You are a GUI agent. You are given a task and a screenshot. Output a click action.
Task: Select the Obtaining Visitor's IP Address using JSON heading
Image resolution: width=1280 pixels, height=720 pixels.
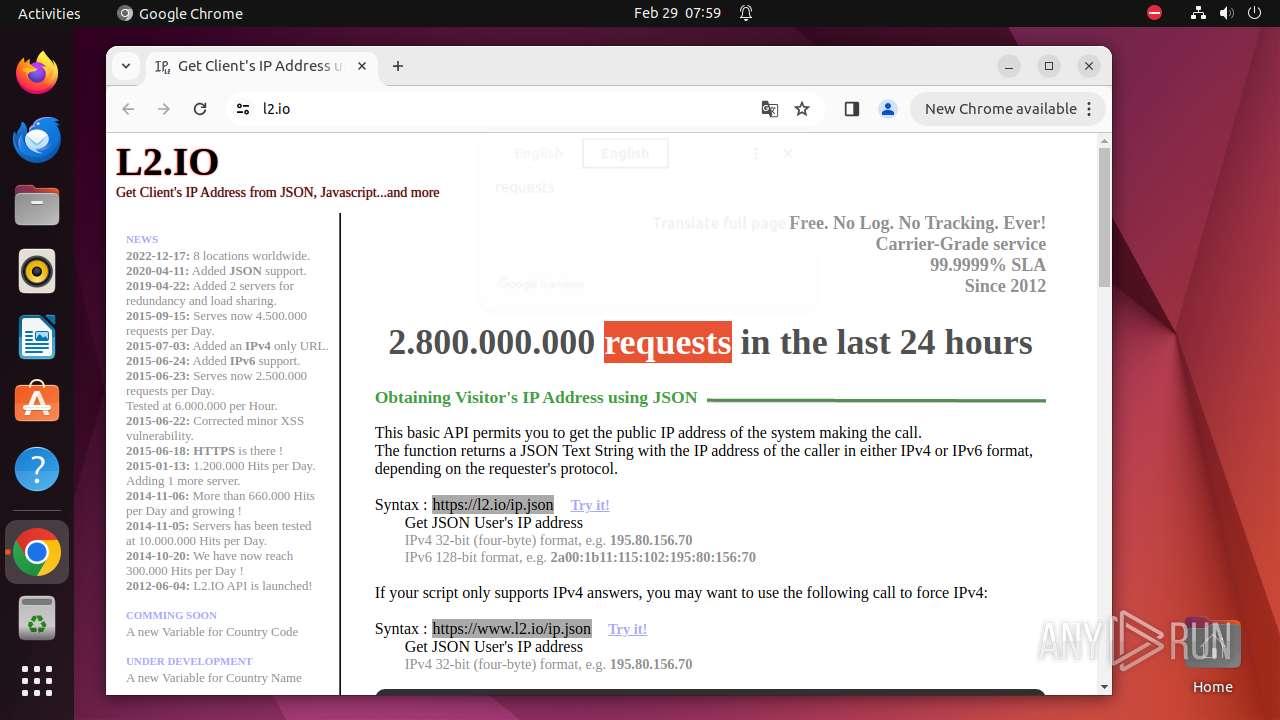tap(536, 398)
